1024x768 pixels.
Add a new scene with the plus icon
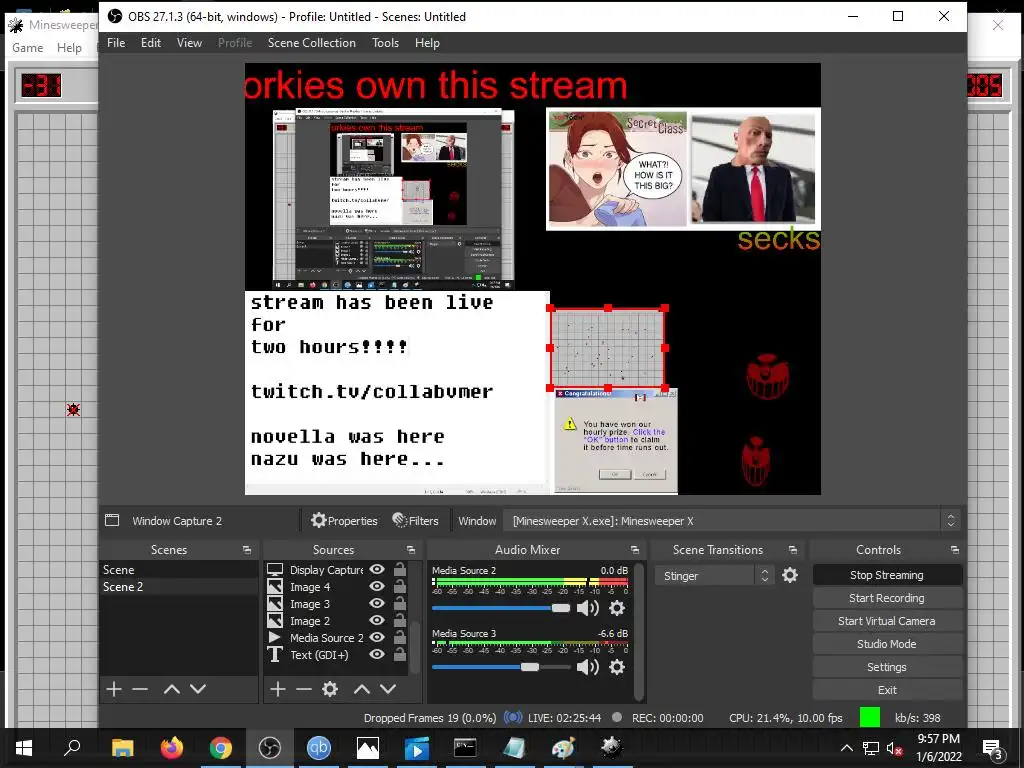click(114, 689)
